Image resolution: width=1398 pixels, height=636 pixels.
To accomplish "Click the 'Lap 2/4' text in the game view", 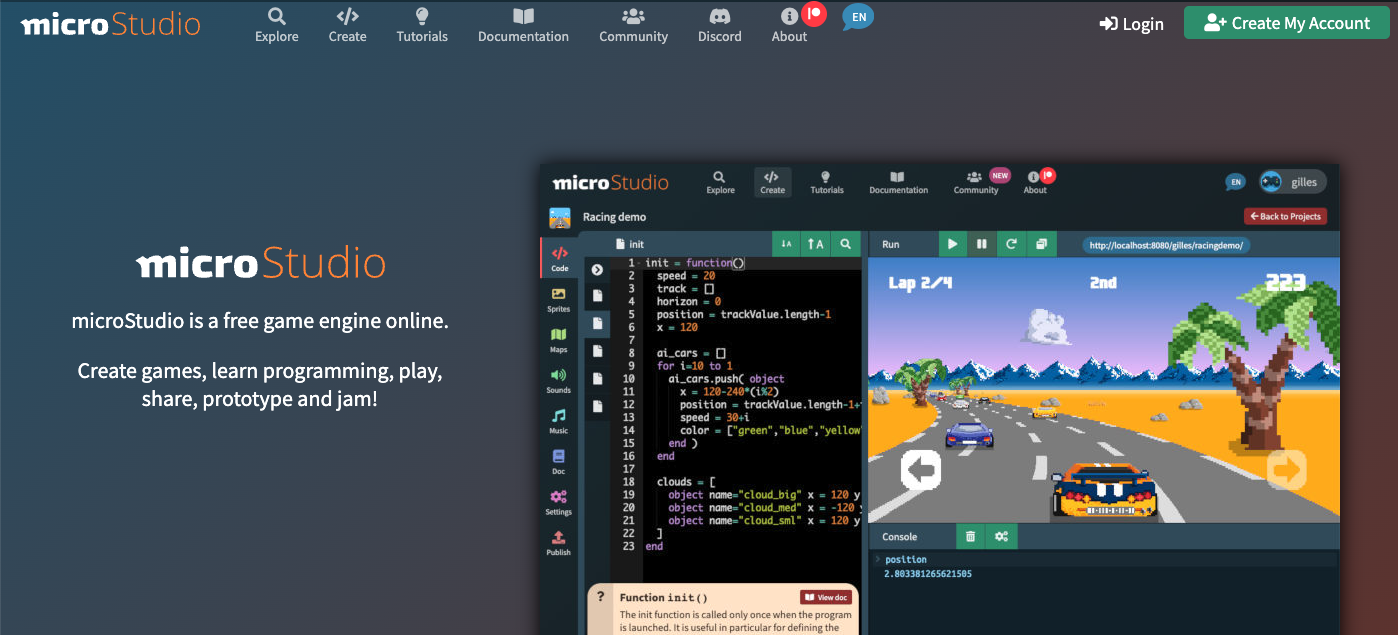I will click(x=920, y=284).
